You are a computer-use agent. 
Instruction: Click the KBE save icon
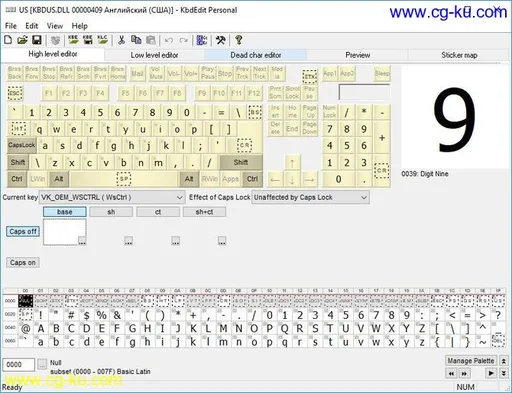pyautogui.click(x=88, y=40)
